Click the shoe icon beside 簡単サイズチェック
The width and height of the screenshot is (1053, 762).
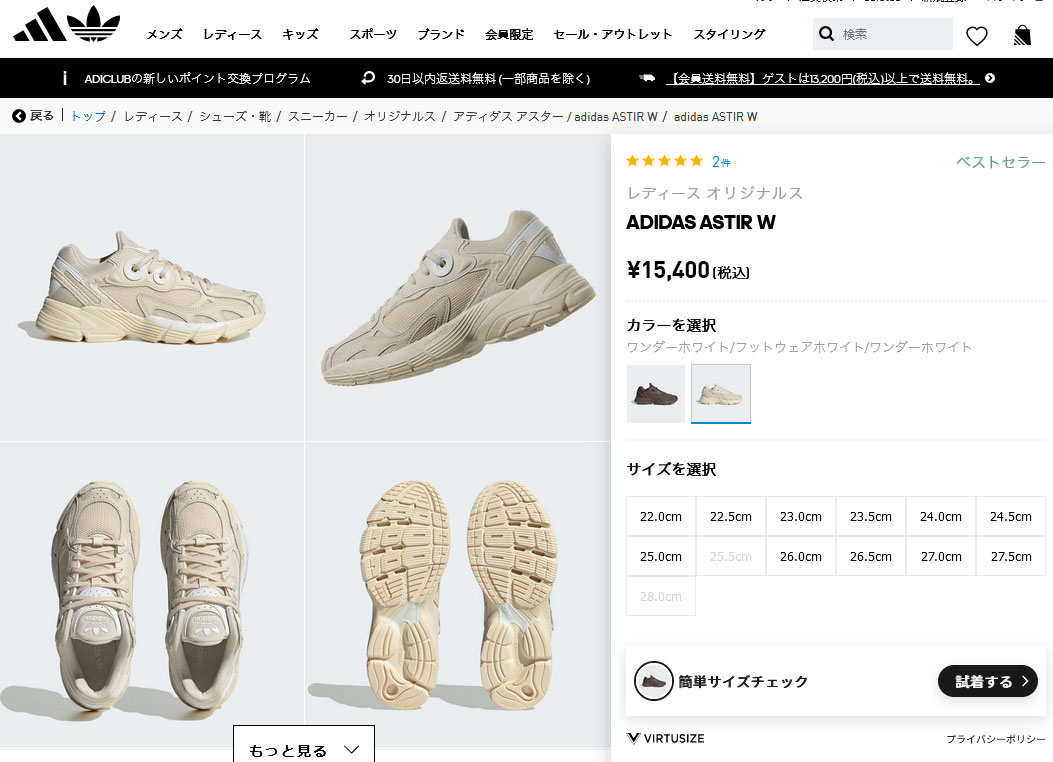coord(655,681)
